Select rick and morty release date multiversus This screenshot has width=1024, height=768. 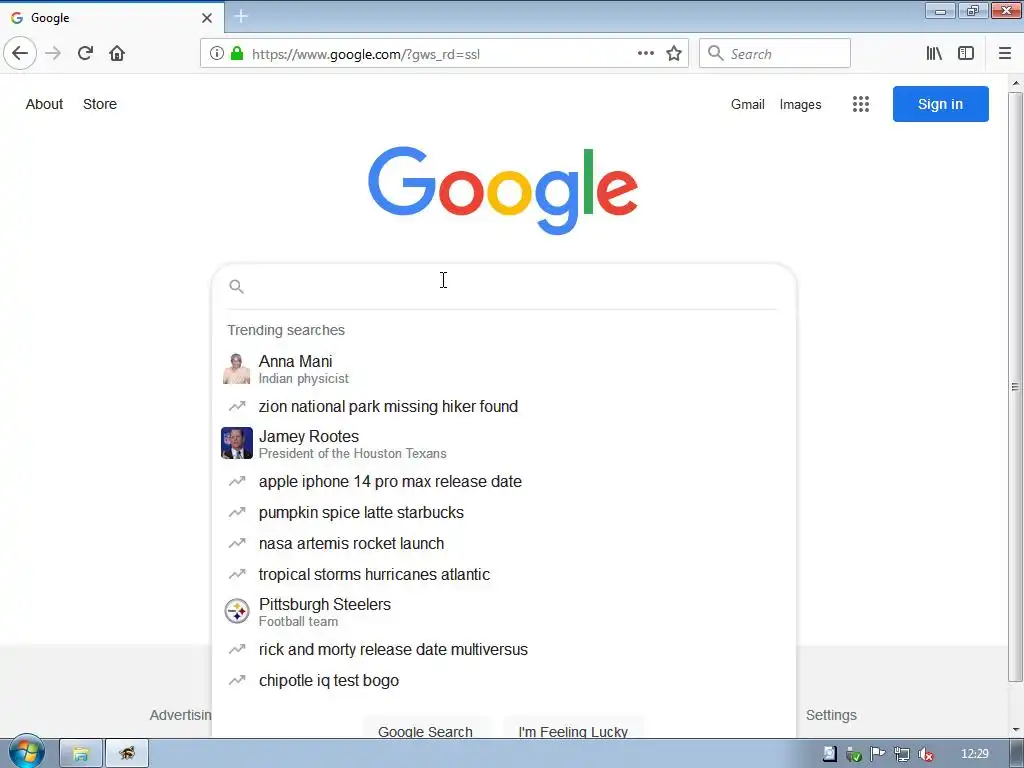tap(504, 649)
